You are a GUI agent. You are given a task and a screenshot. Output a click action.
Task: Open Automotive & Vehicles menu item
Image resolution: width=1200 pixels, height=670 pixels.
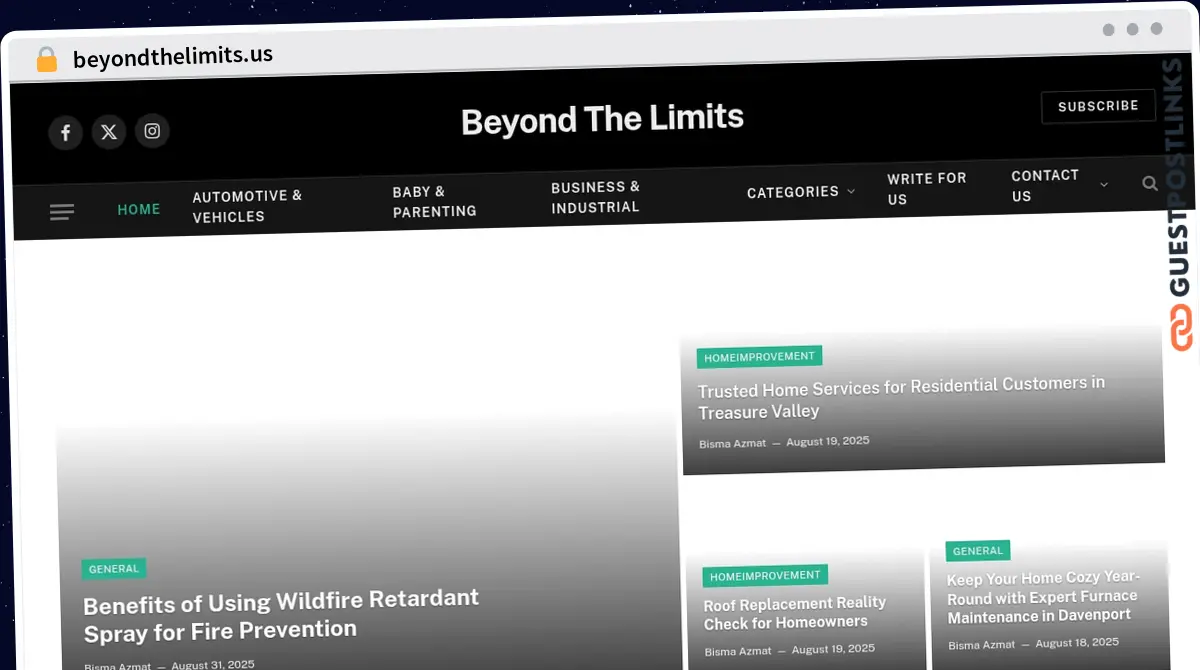(x=247, y=206)
